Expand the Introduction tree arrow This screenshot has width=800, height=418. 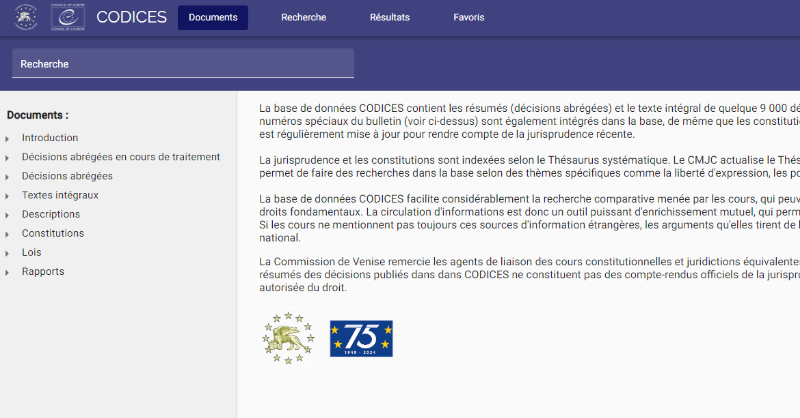coord(7,139)
